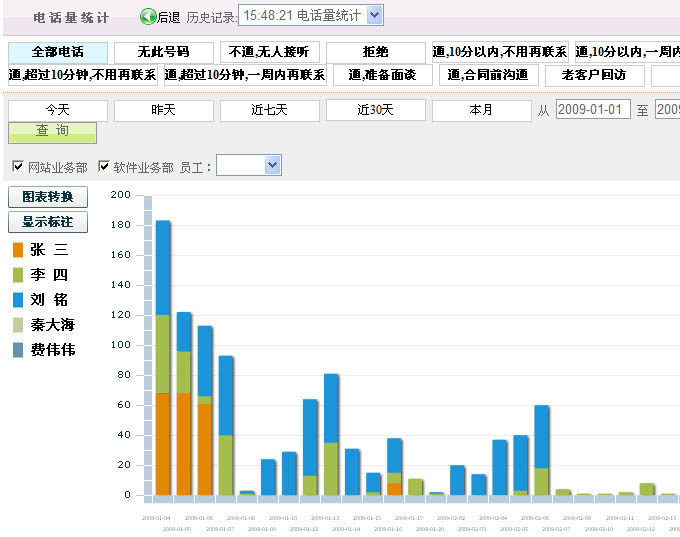Viewport: 680px width, 537px height.
Task: Select the 无此号码 filter tab
Action: 163,52
